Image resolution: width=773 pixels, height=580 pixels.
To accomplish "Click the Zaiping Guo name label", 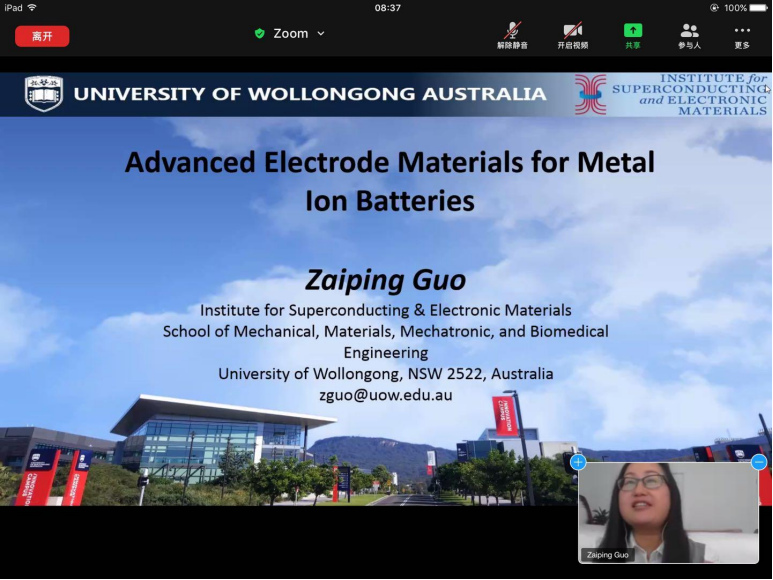I will tap(608, 554).
